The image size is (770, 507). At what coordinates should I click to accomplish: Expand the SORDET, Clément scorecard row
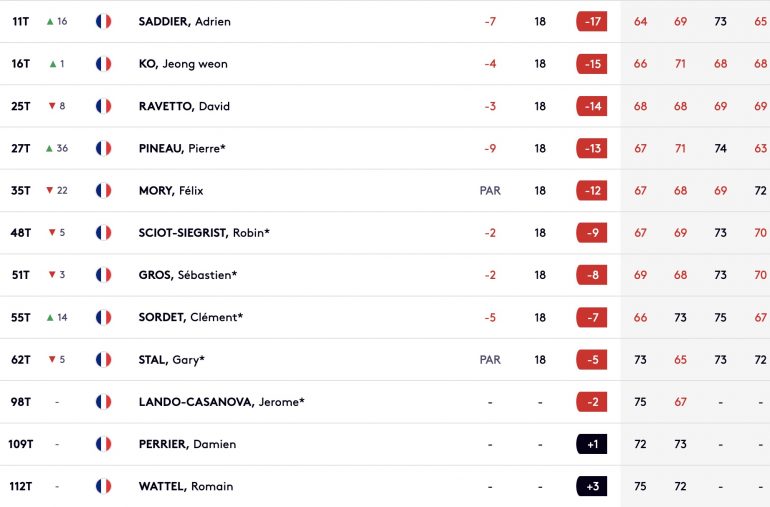coord(385,317)
